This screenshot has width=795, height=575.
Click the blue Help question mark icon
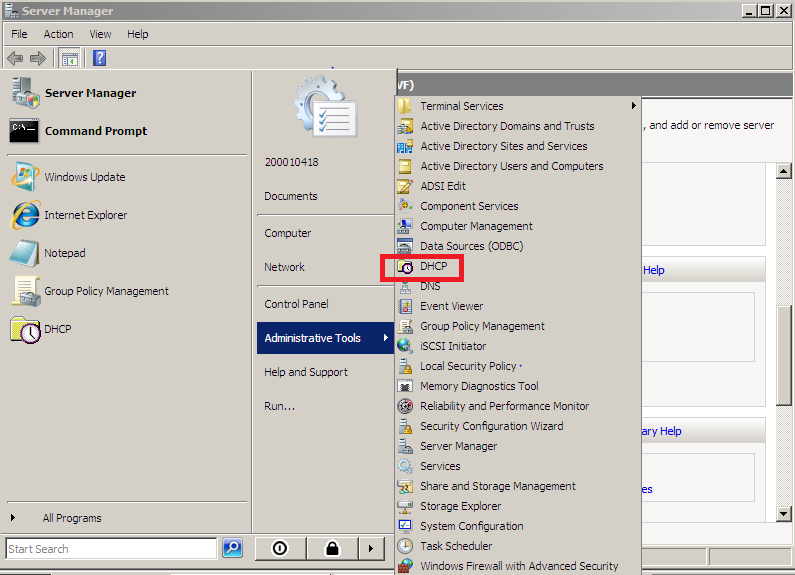(100, 58)
